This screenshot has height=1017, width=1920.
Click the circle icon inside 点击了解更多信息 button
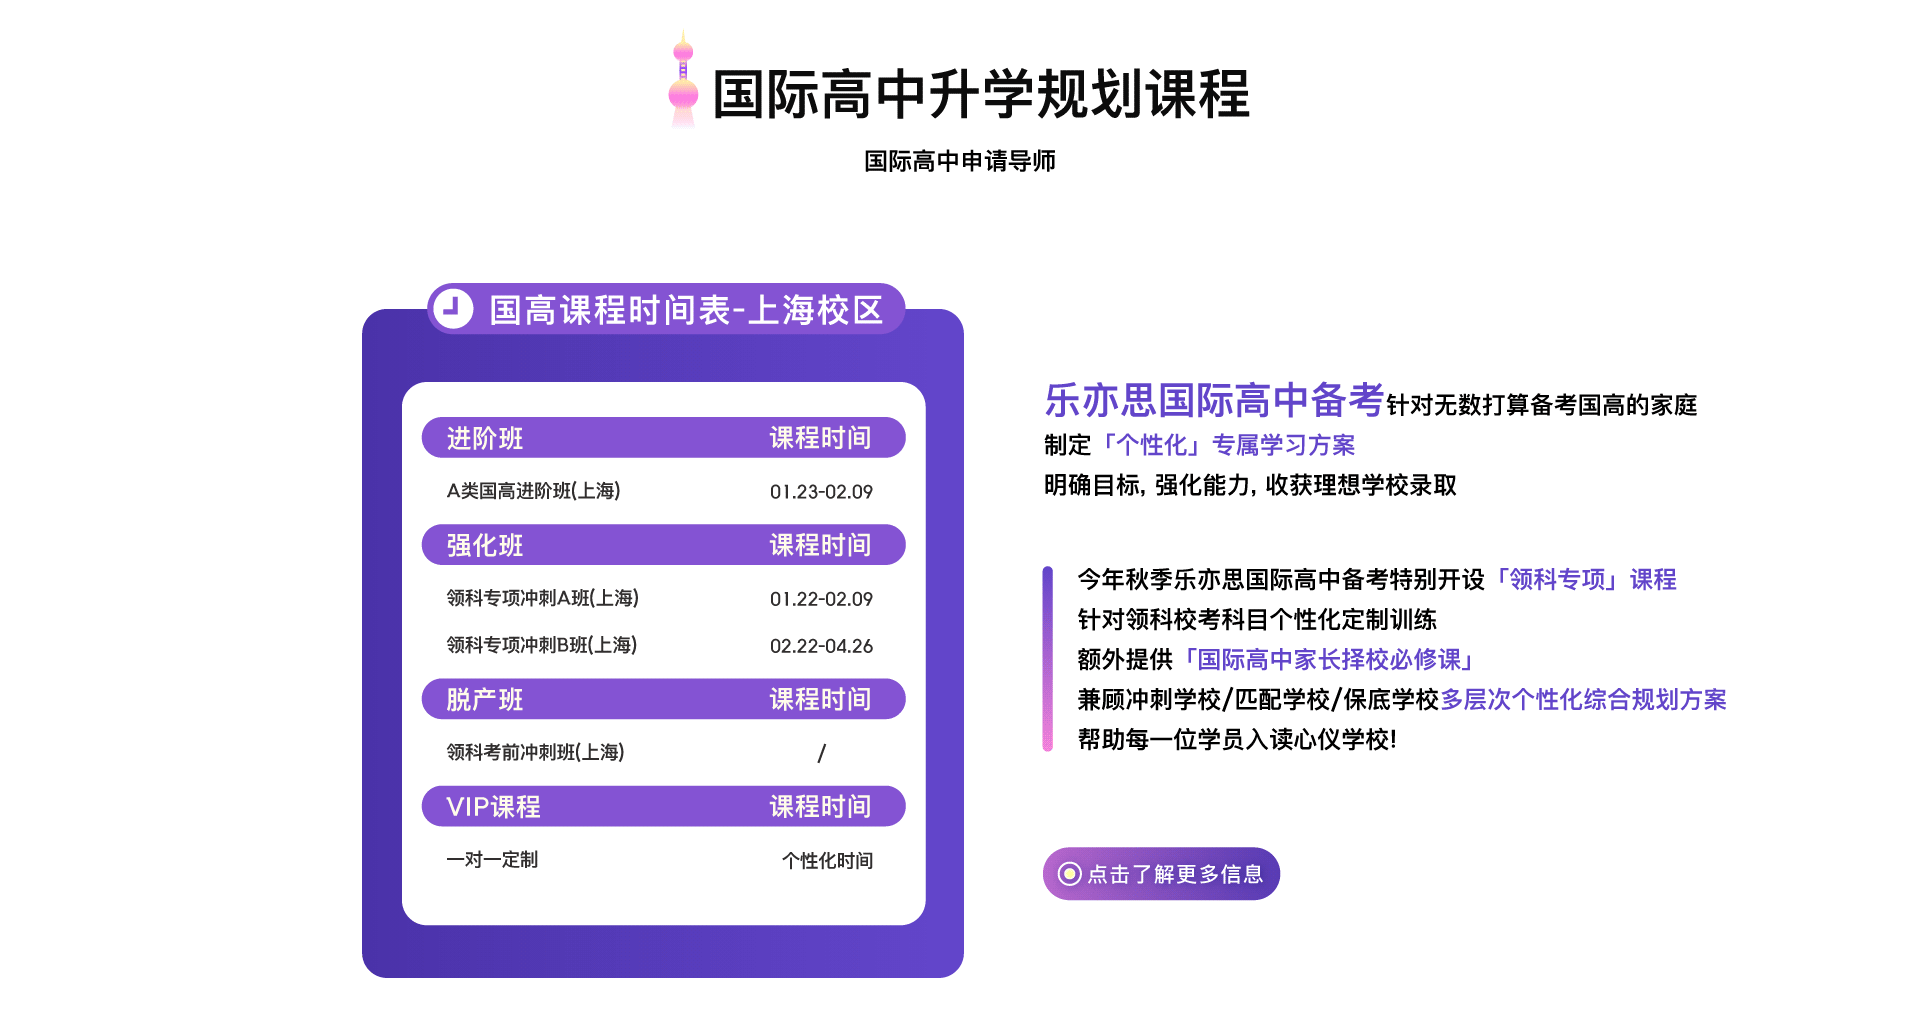pos(1069,874)
